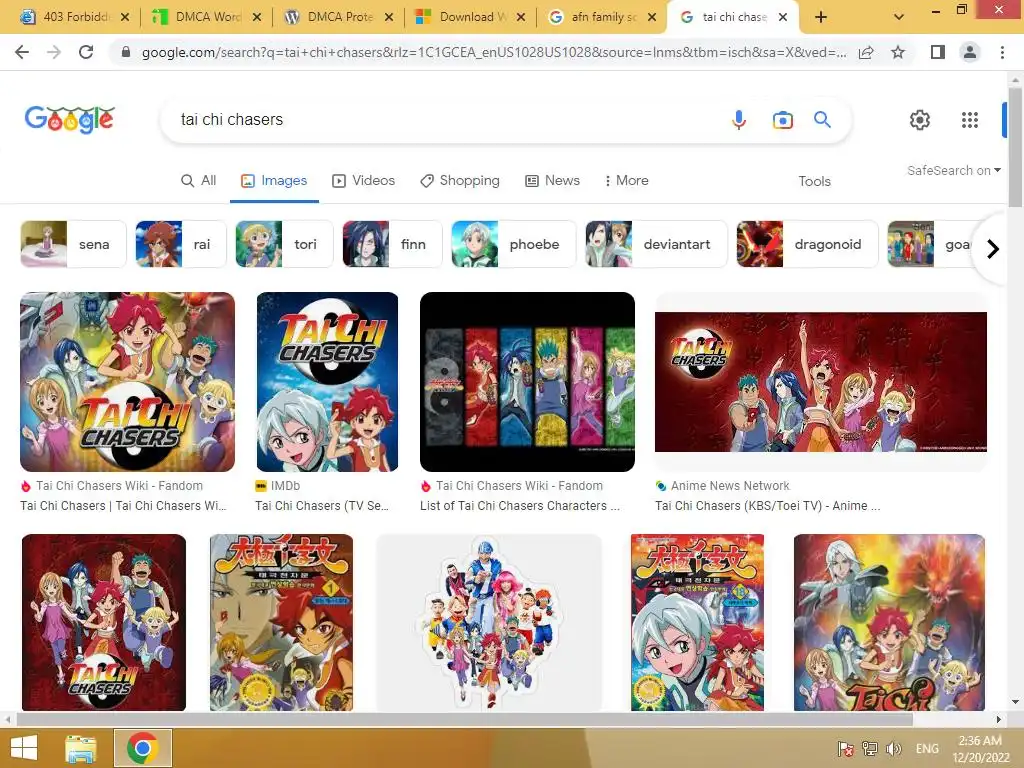Click the address bar URL
The width and height of the screenshot is (1024, 768).
pos(493,52)
